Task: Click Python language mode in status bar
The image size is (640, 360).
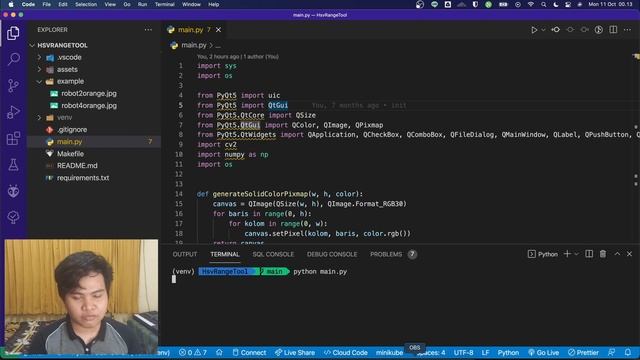Action: point(508,352)
